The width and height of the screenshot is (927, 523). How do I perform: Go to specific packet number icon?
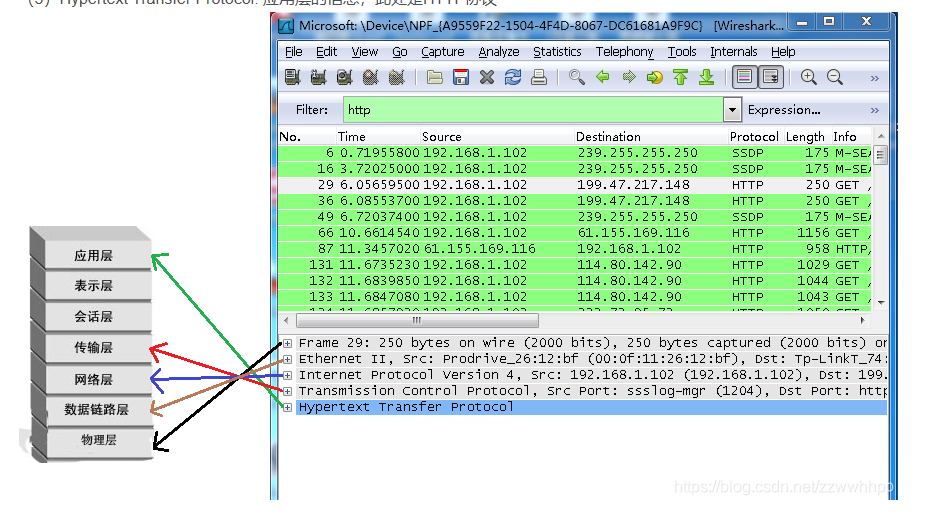[x=654, y=77]
